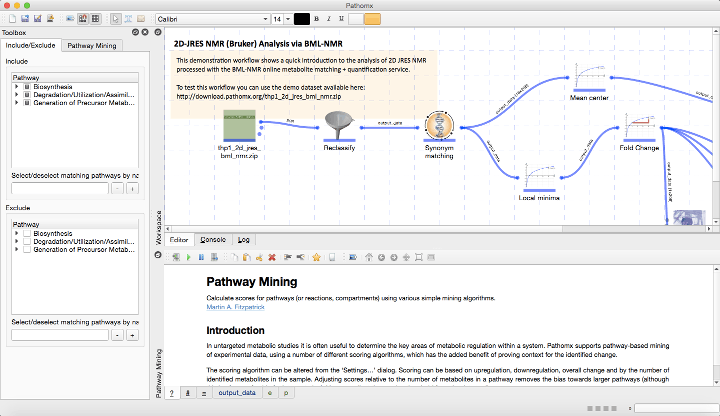Toggle Degradation/Utilization checkbox under Exclude
The height and width of the screenshot is (416, 720).
(27, 241)
